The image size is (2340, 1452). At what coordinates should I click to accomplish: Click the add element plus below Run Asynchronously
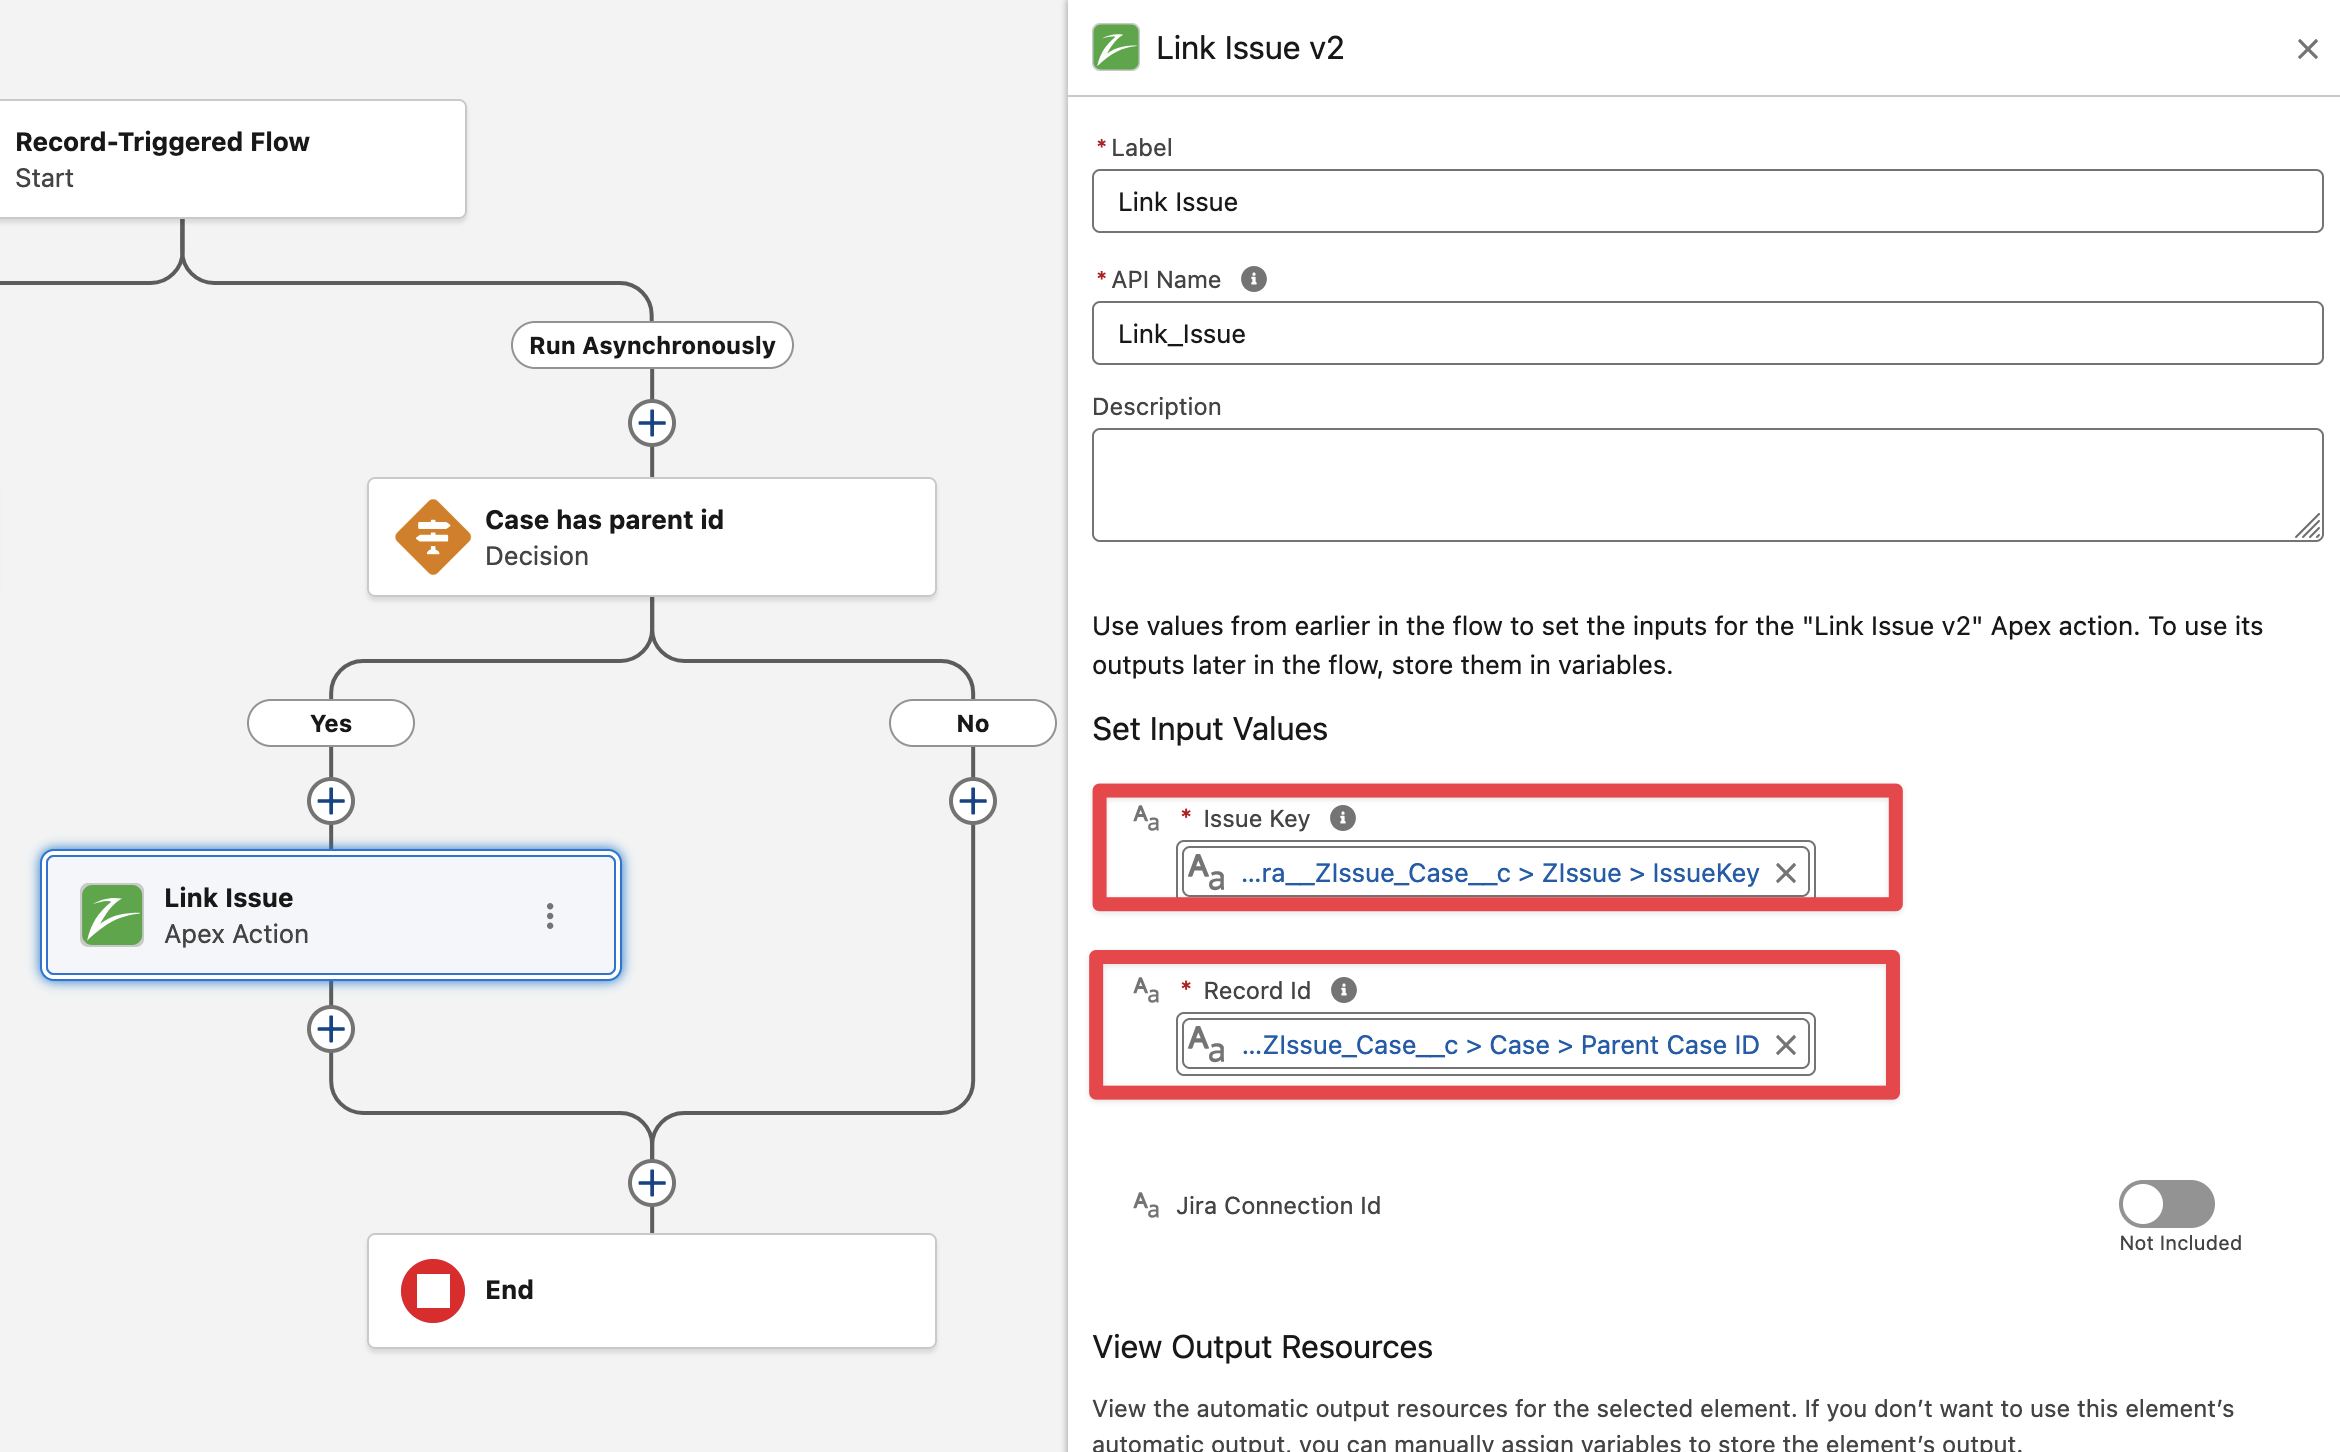(x=652, y=424)
